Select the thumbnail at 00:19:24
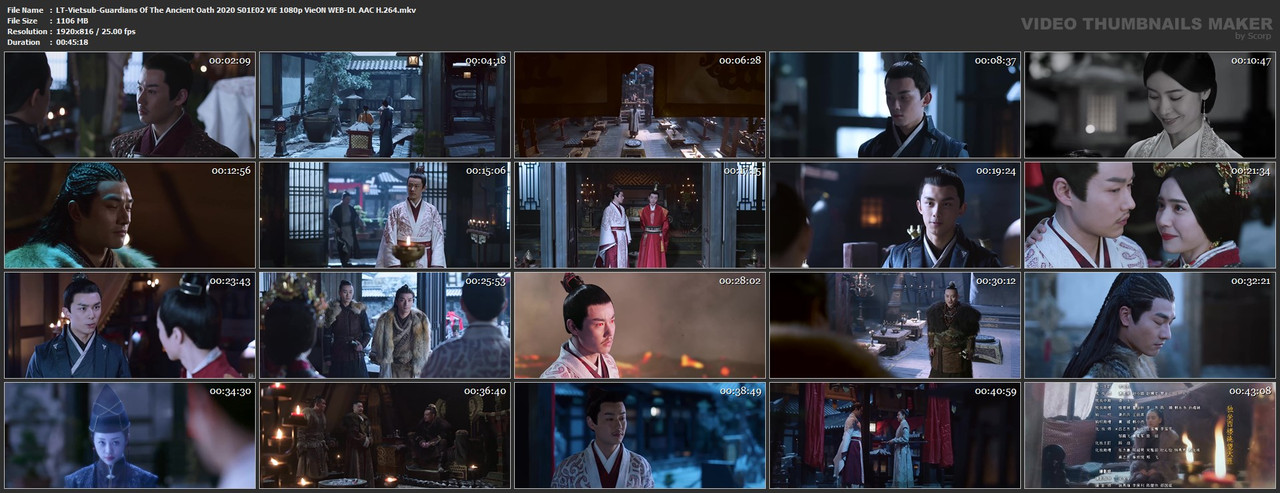Image resolution: width=1280 pixels, height=493 pixels. tap(895, 215)
